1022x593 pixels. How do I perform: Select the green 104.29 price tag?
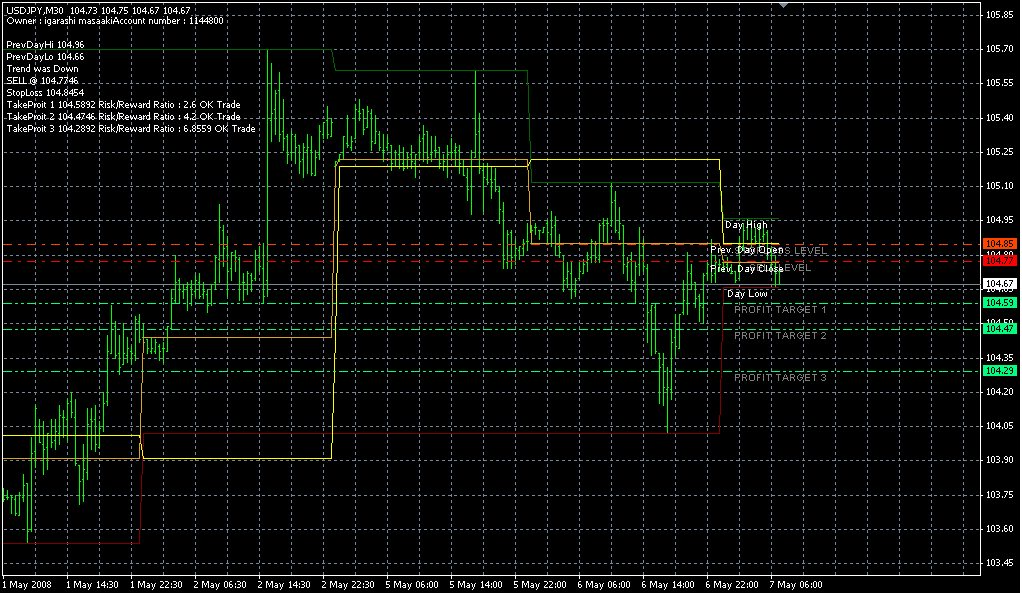(999, 371)
